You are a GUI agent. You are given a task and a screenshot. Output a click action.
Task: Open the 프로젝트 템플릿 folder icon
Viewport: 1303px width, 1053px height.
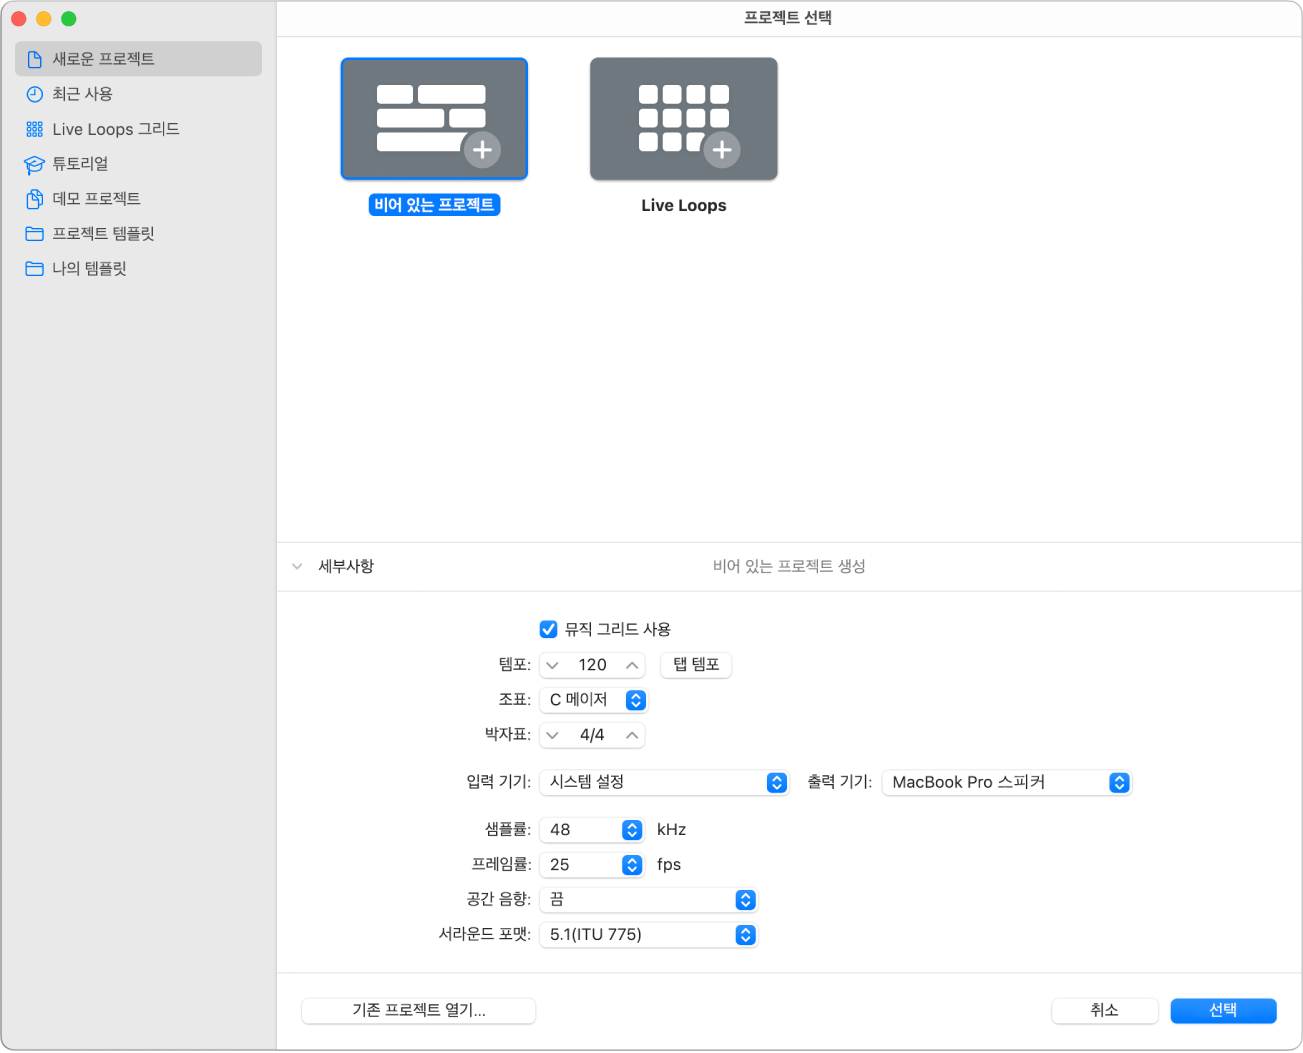35,234
